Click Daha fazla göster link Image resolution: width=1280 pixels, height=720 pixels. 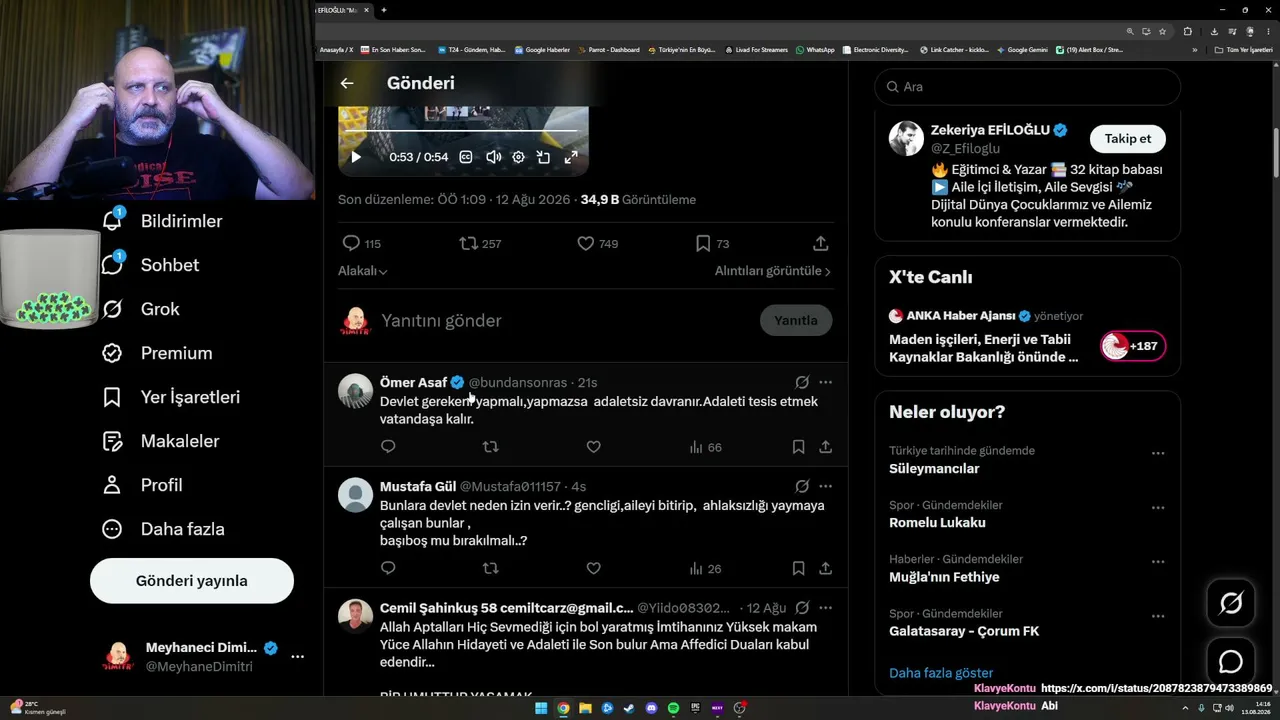(x=941, y=673)
